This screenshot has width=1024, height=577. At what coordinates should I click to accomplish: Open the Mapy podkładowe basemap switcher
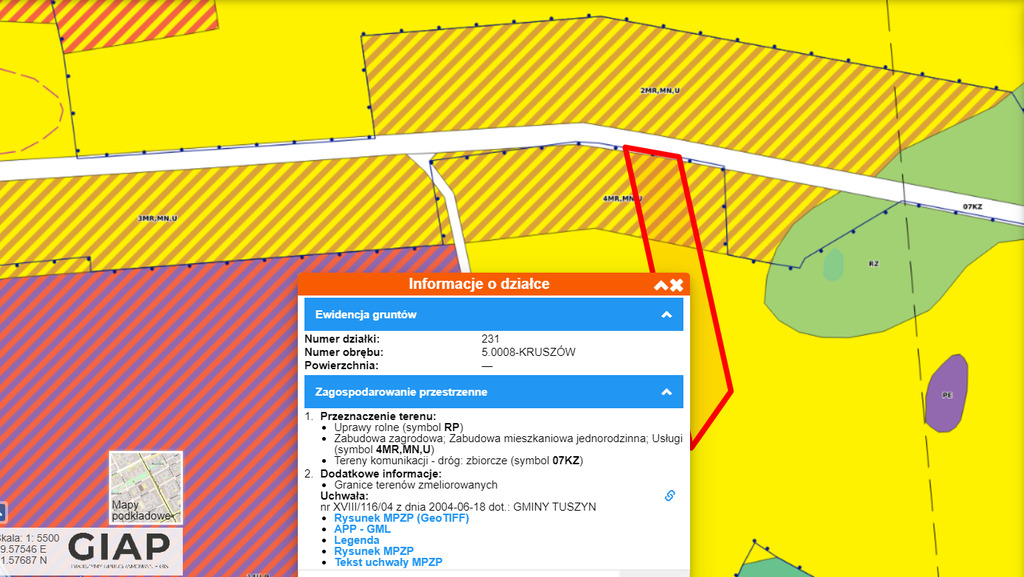point(146,488)
